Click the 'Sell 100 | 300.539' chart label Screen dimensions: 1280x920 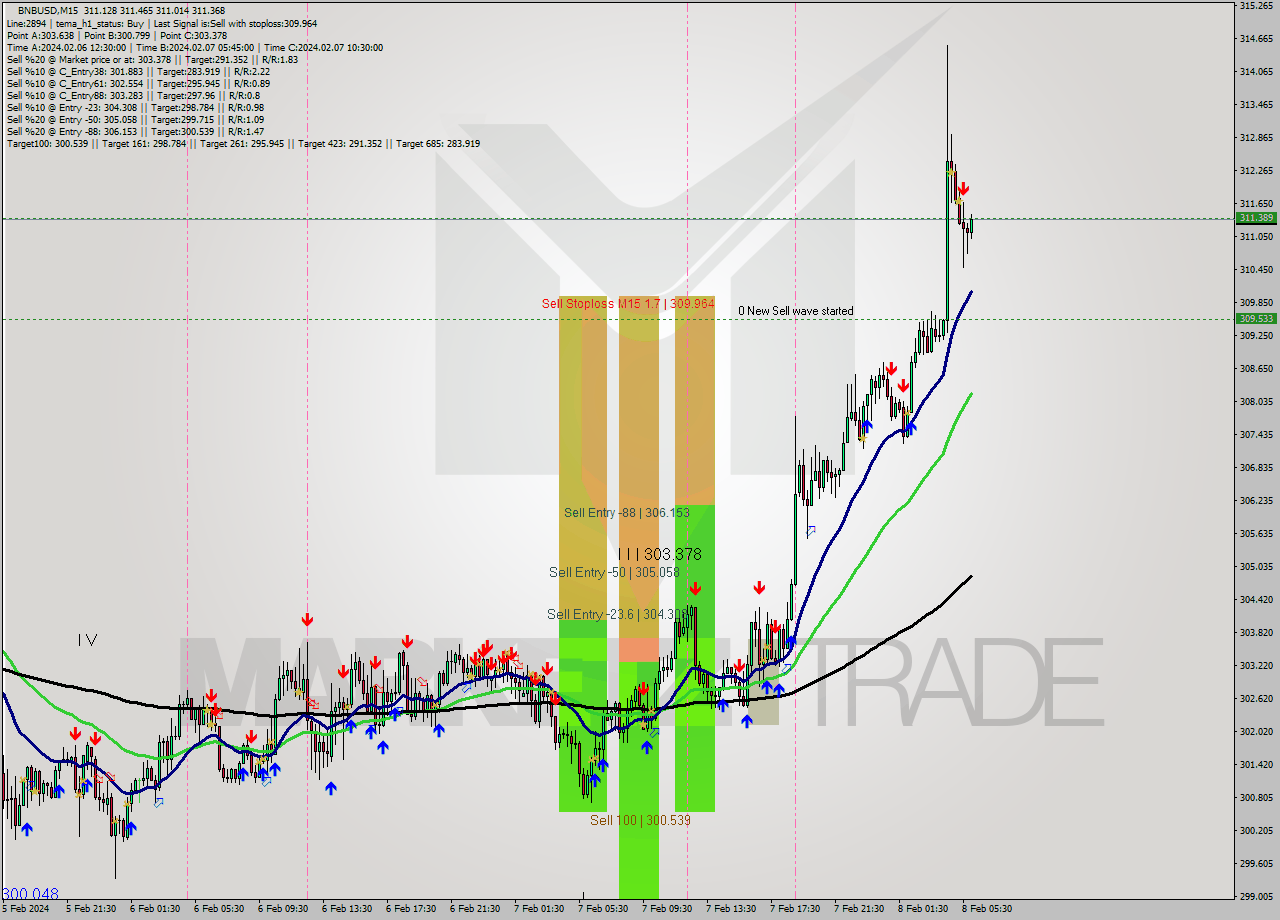click(640, 820)
